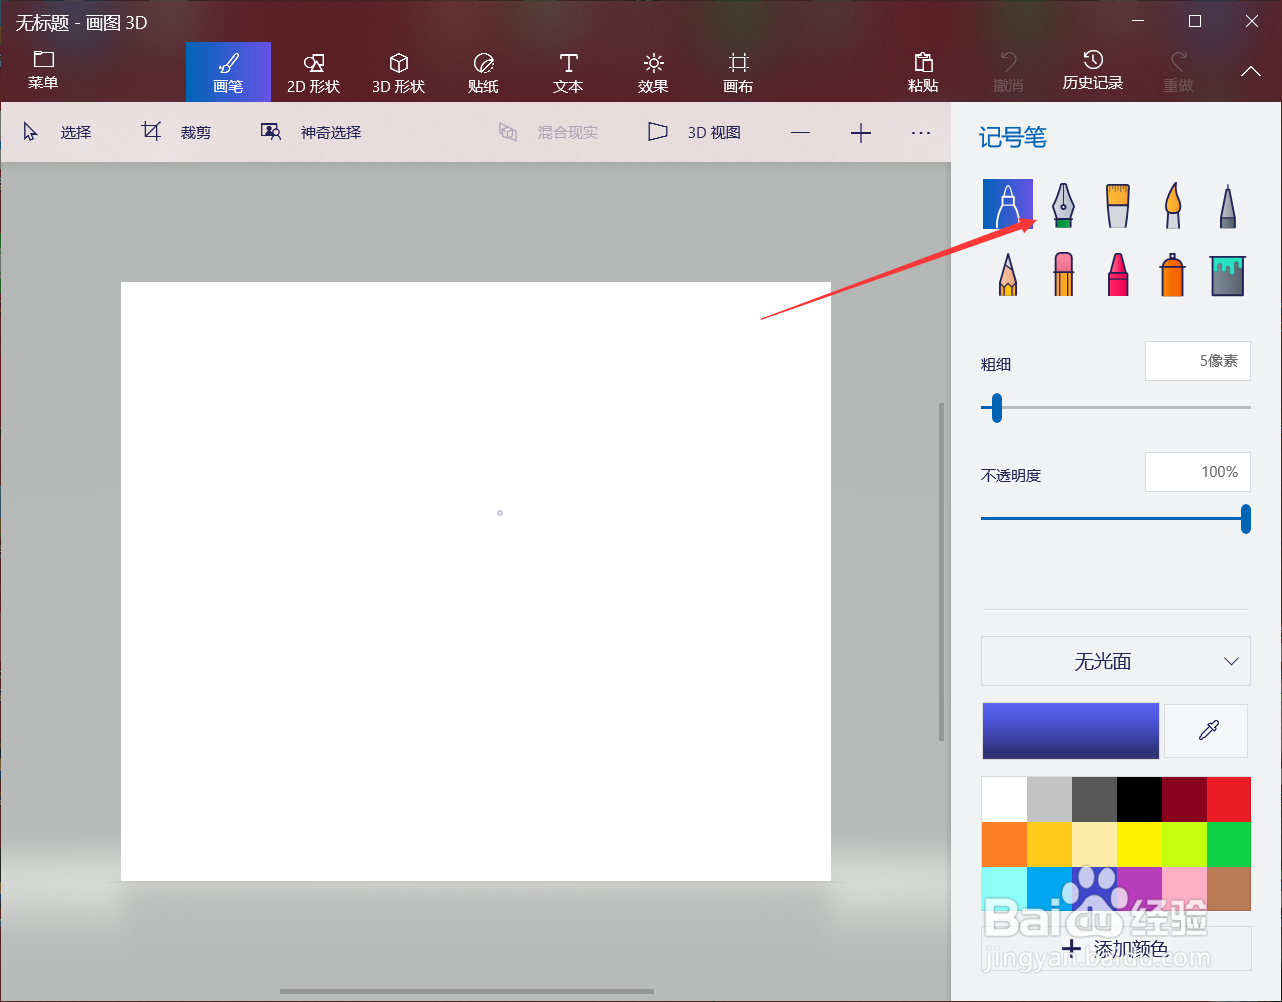
Task: Select the Spray can tool
Action: 1172,273
